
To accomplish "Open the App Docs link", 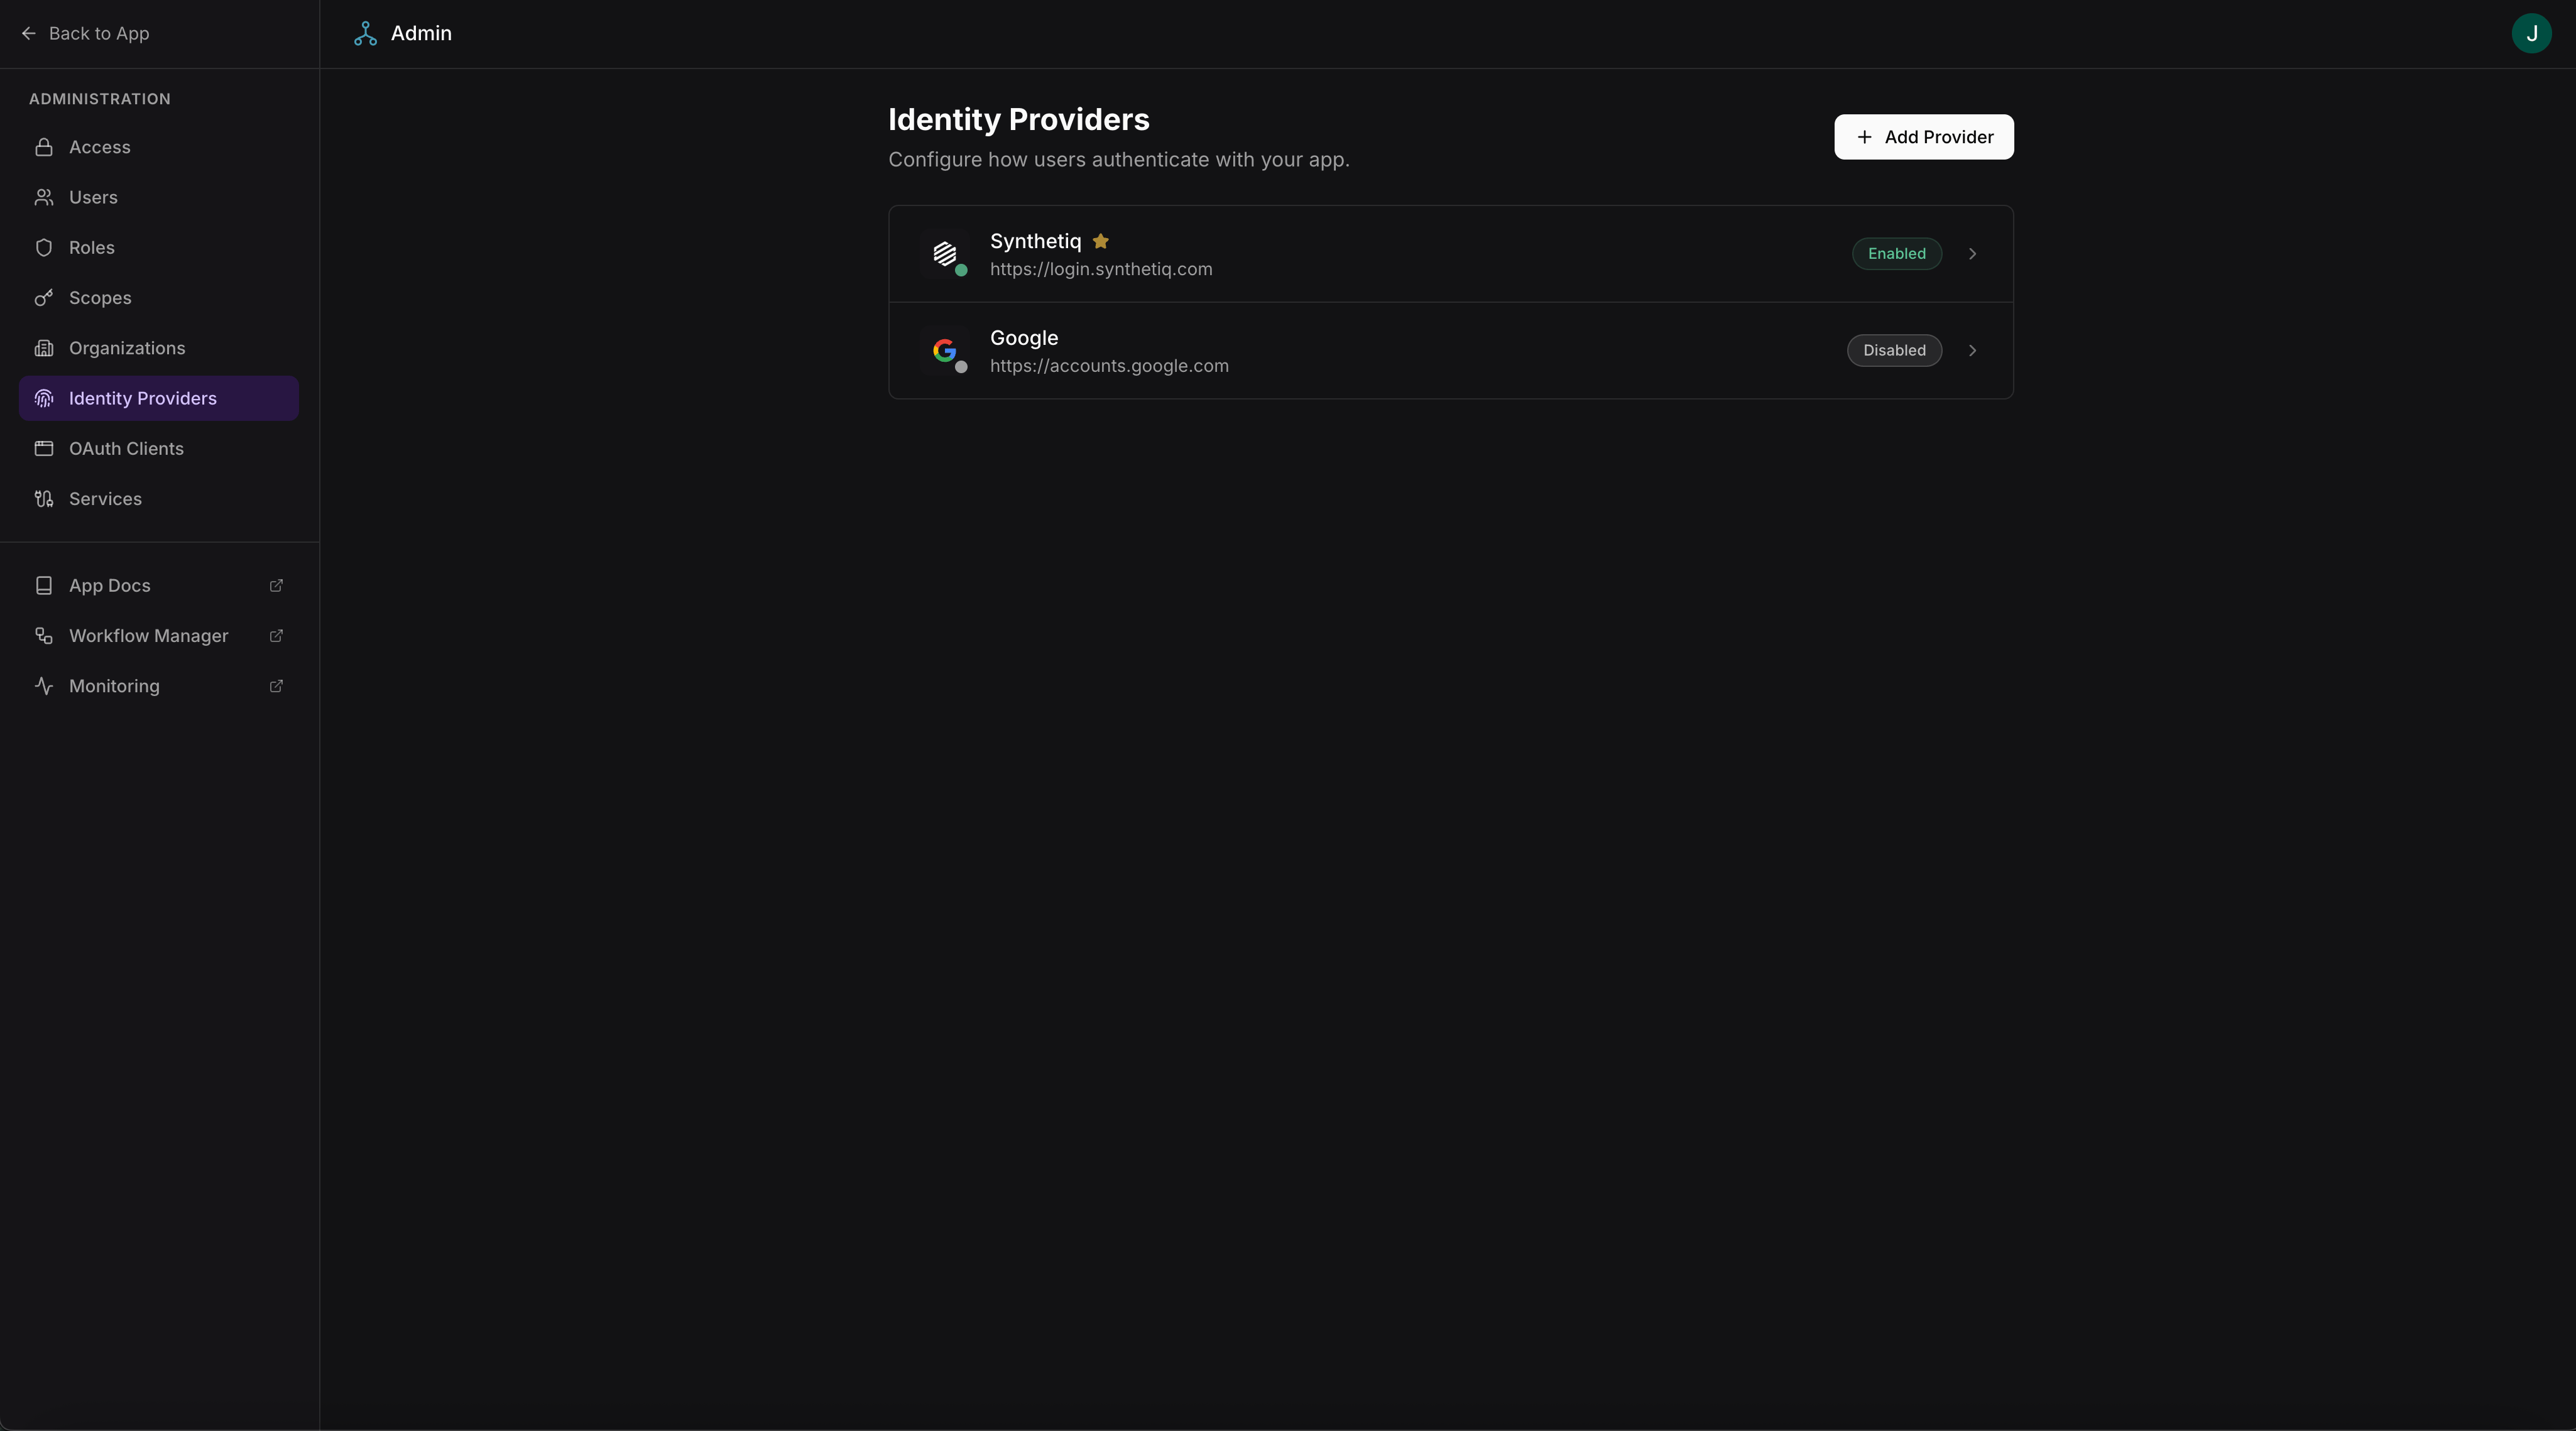I will 159,586.
